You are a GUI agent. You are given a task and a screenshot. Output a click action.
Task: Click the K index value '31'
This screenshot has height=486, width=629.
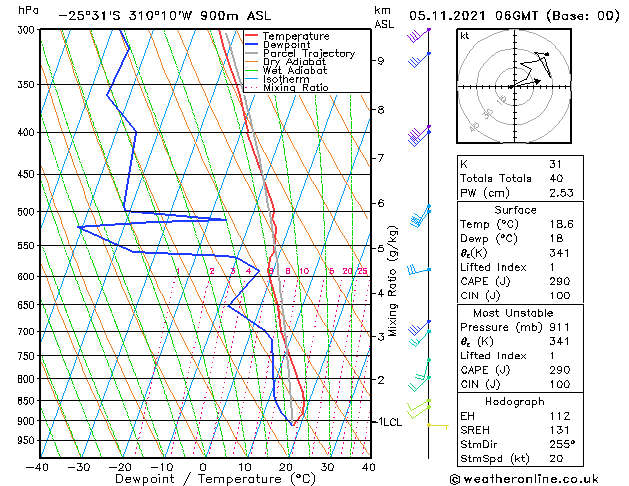[556, 164]
